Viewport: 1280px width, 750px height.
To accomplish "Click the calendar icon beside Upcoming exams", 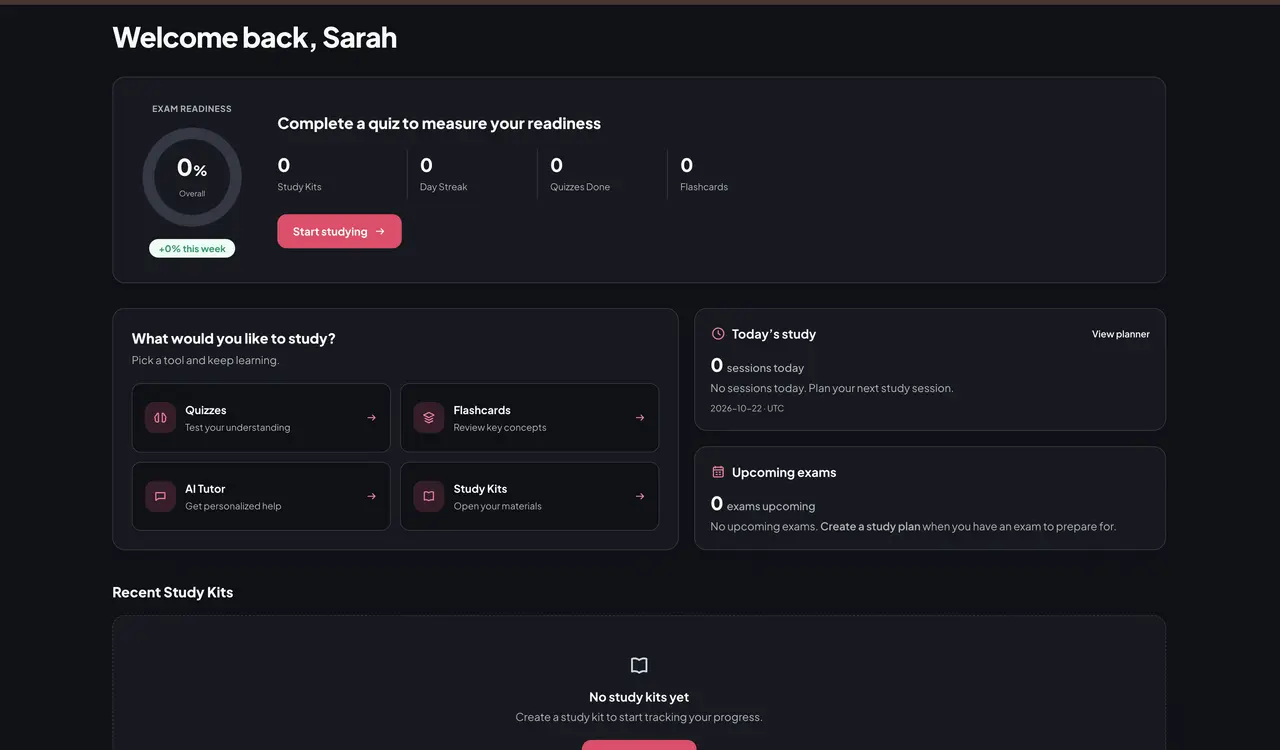I will coord(717,472).
